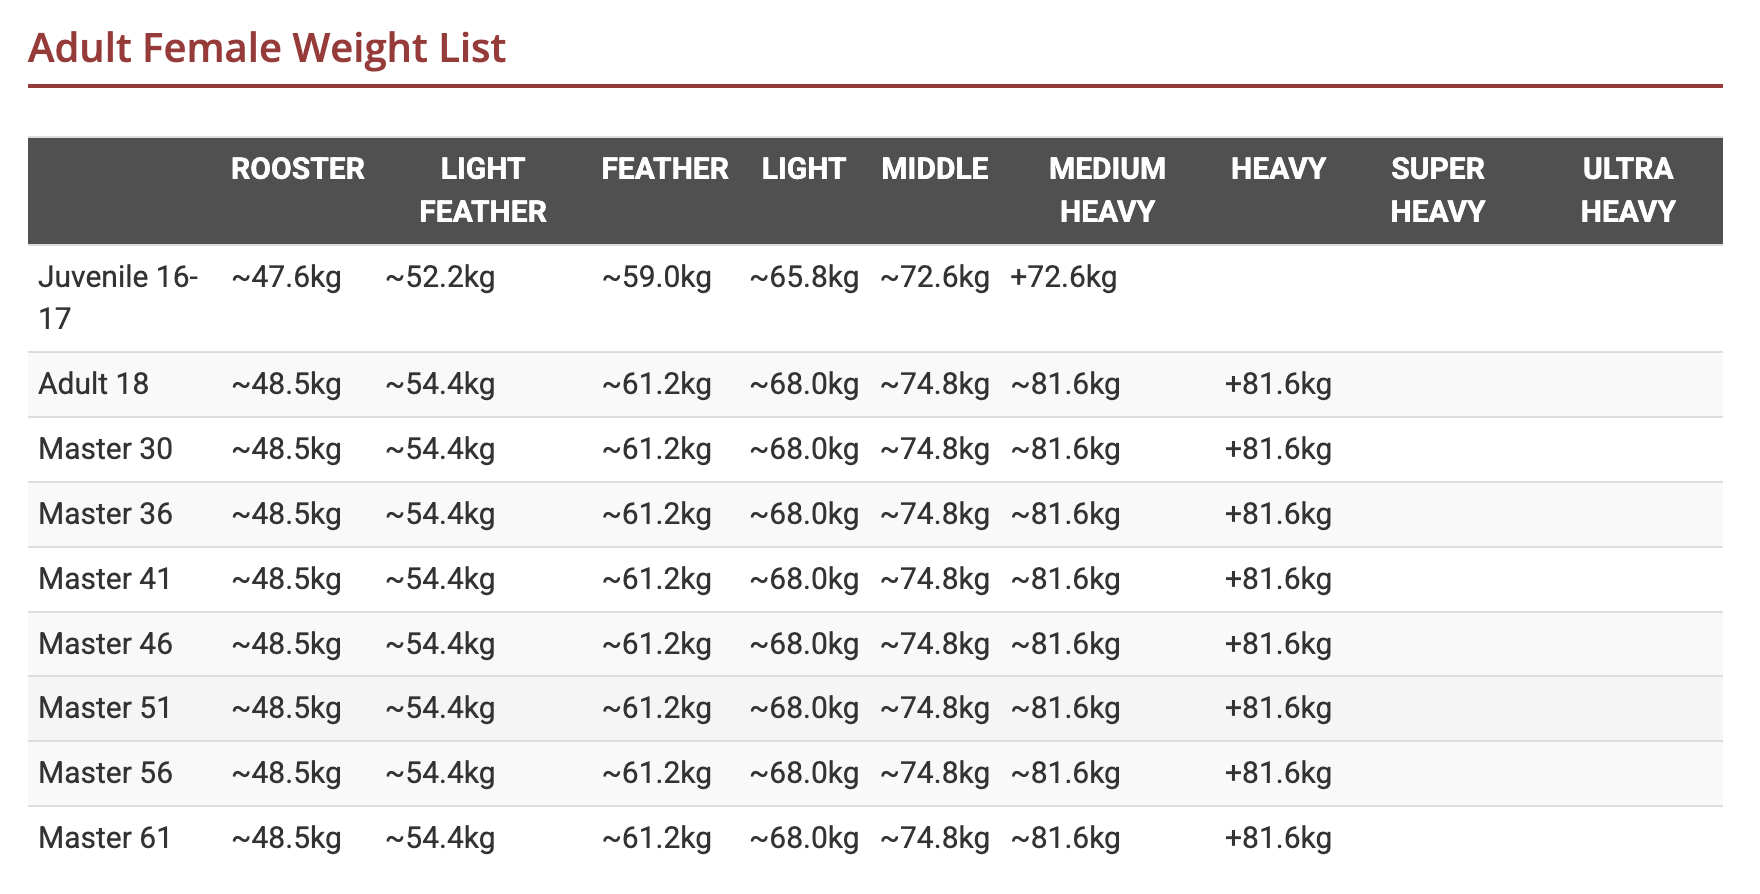Click the Adult 18 row label
This screenshot has height=894, width=1760.
[93, 384]
